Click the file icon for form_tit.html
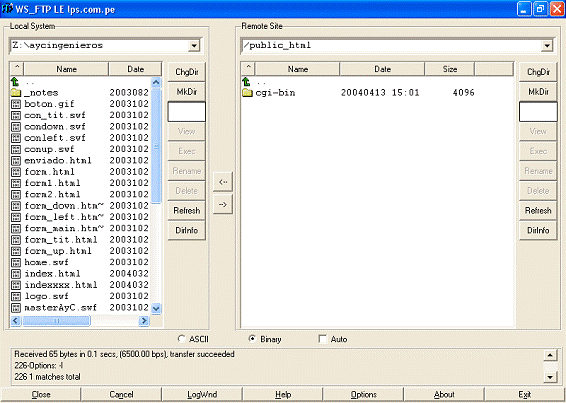Image resolution: width=566 pixels, height=403 pixels. pos(16,240)
